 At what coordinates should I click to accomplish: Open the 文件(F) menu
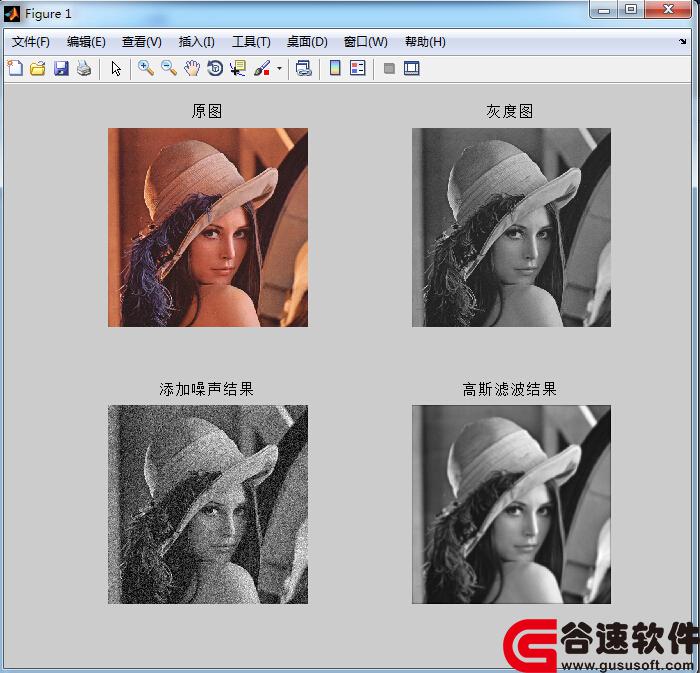(x=31, y=42)
